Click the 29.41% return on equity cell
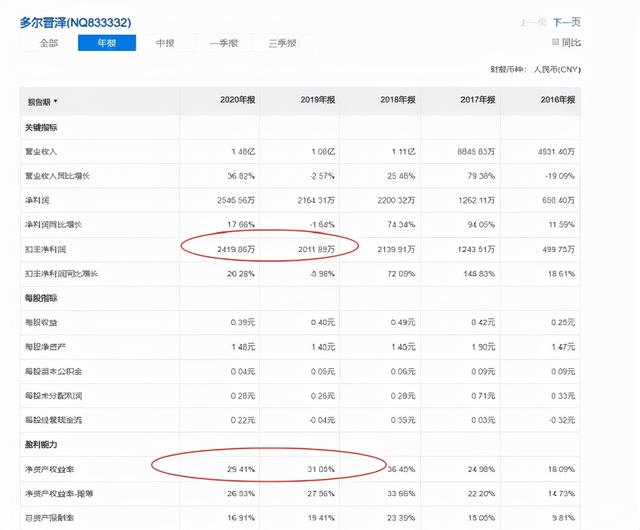Image resolution: width=640 pixels, height=530 pixels. pos(241,470)
